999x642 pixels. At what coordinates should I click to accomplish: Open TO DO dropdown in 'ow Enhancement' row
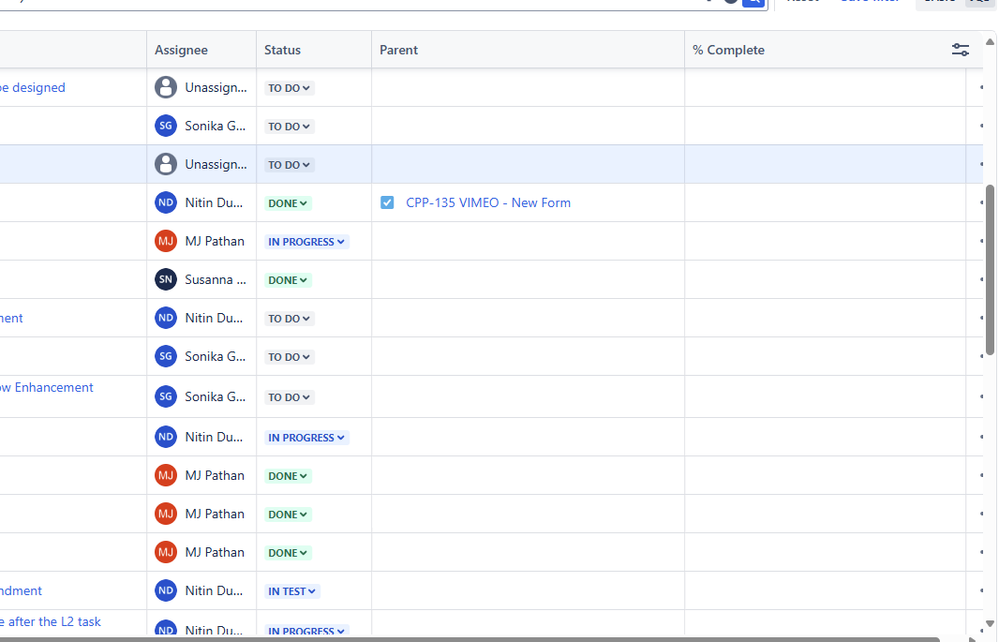click(x=289, y=397)
